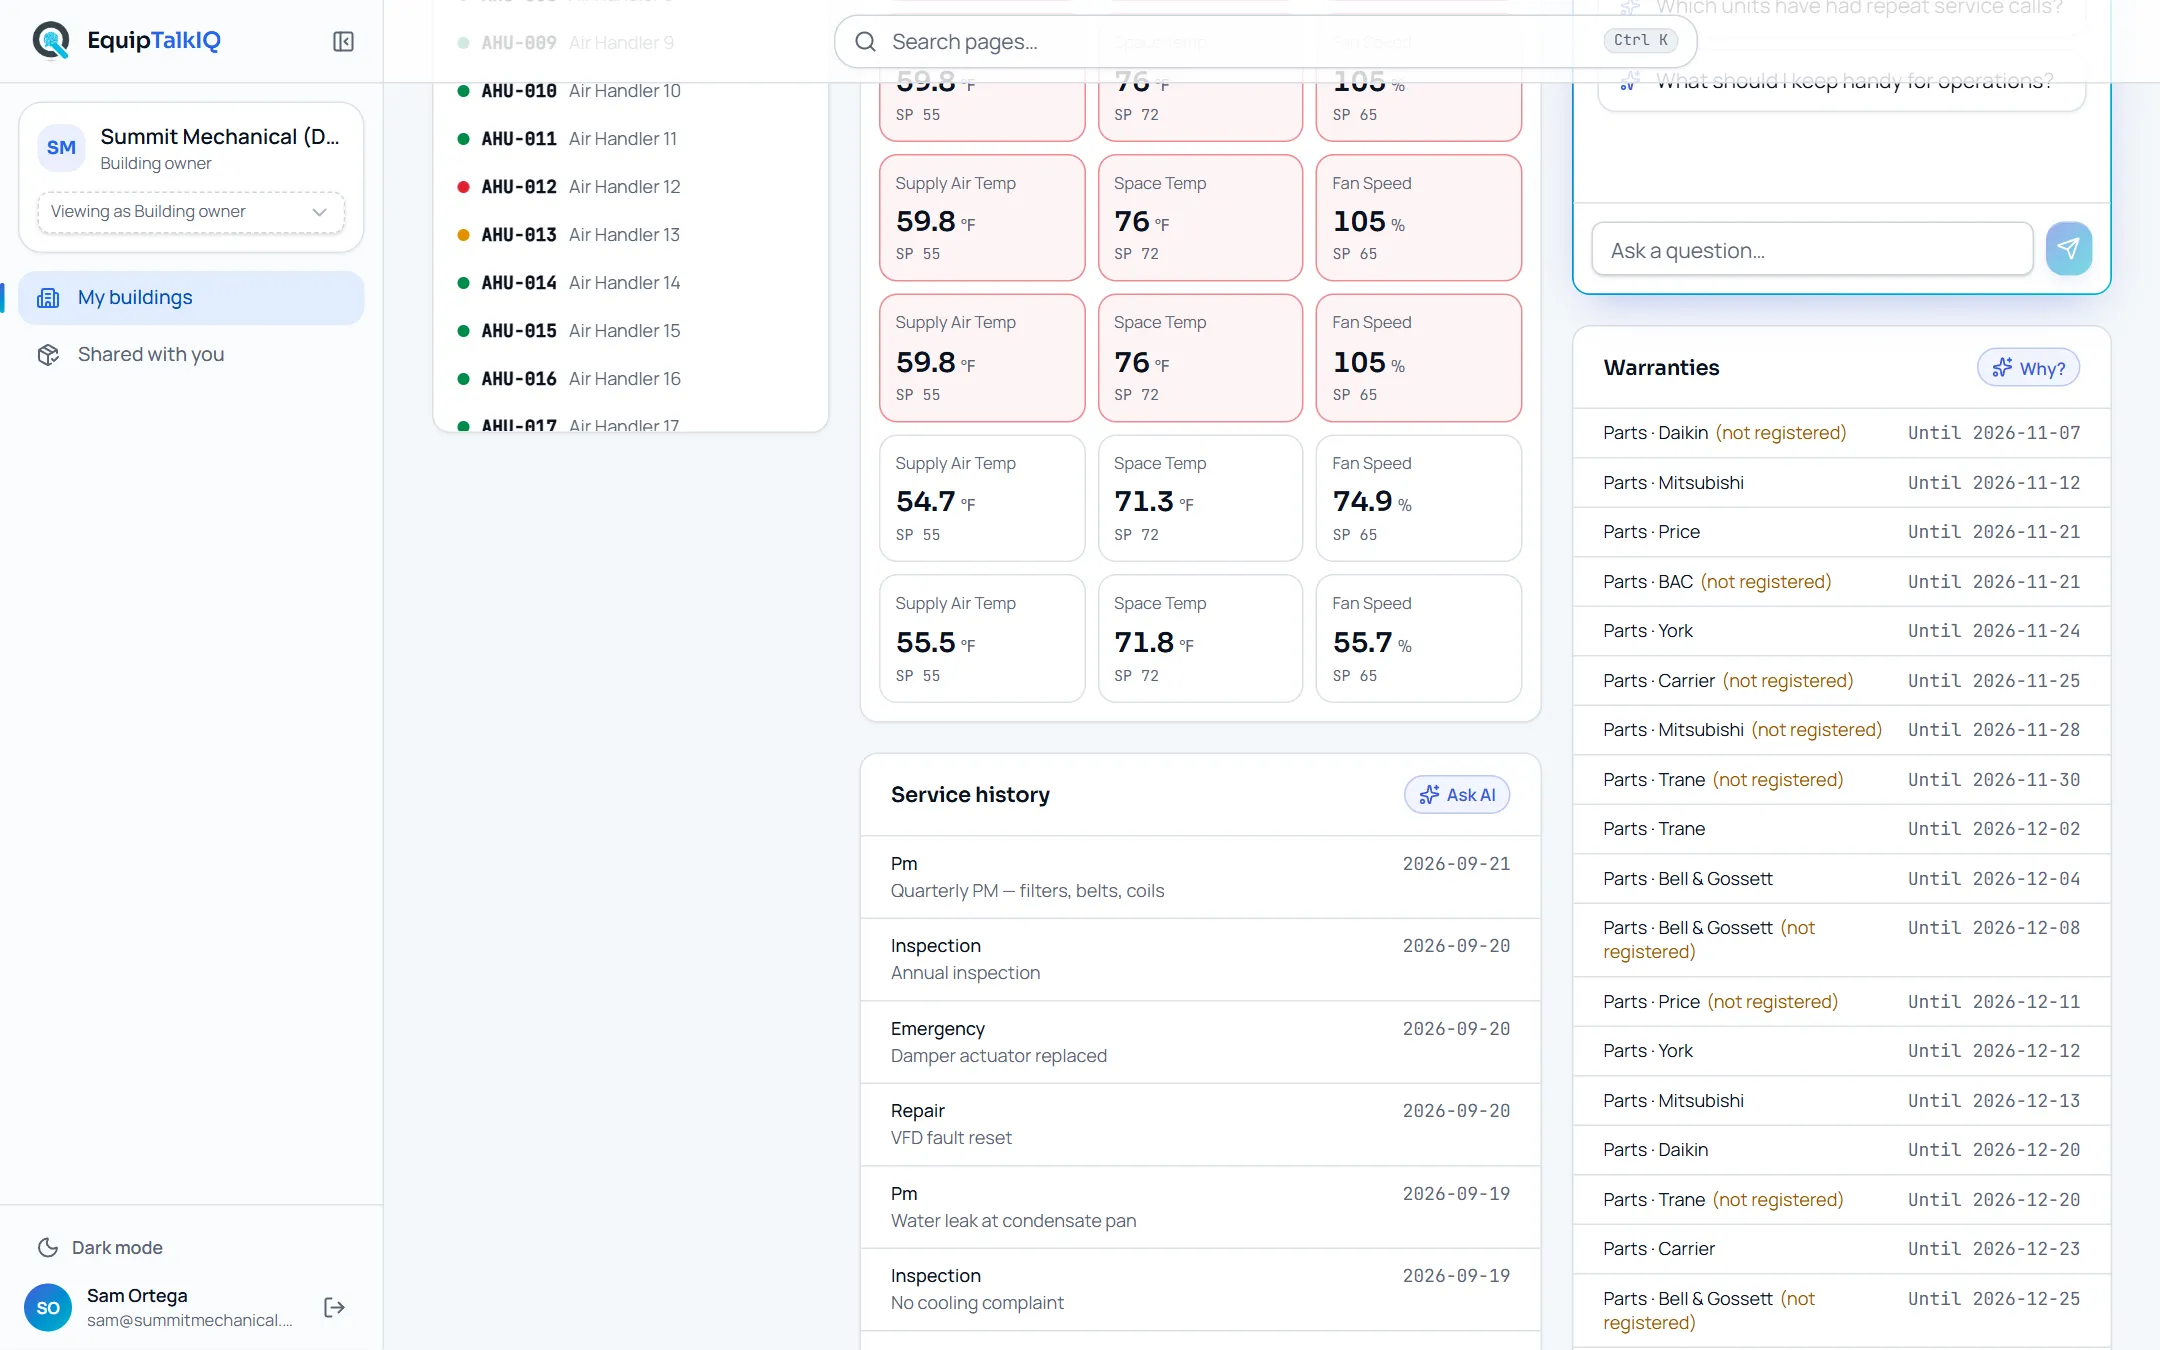The height and width of the screenshot is (1350, 2160).
Task: Open Annual inspection service entry
Action: click(1200, 960)
